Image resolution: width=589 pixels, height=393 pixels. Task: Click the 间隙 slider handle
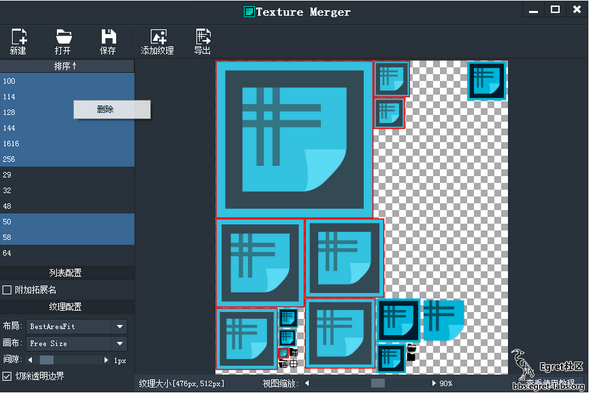(x=47, y=360)
